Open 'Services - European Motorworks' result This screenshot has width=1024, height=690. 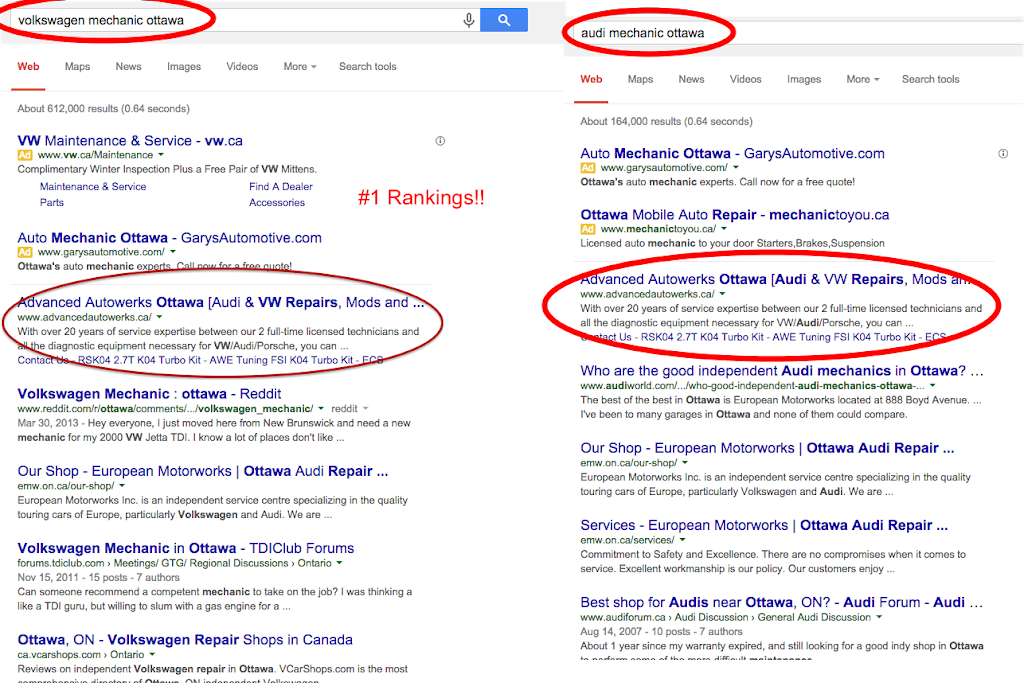[x=764, y=525]
